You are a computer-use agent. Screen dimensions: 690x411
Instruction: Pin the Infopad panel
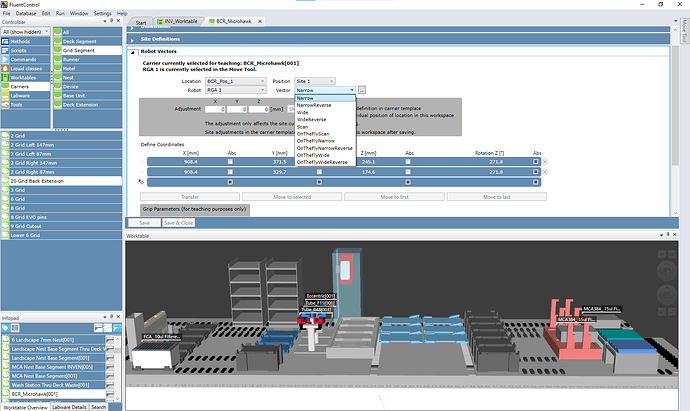(x=111, y=316)
